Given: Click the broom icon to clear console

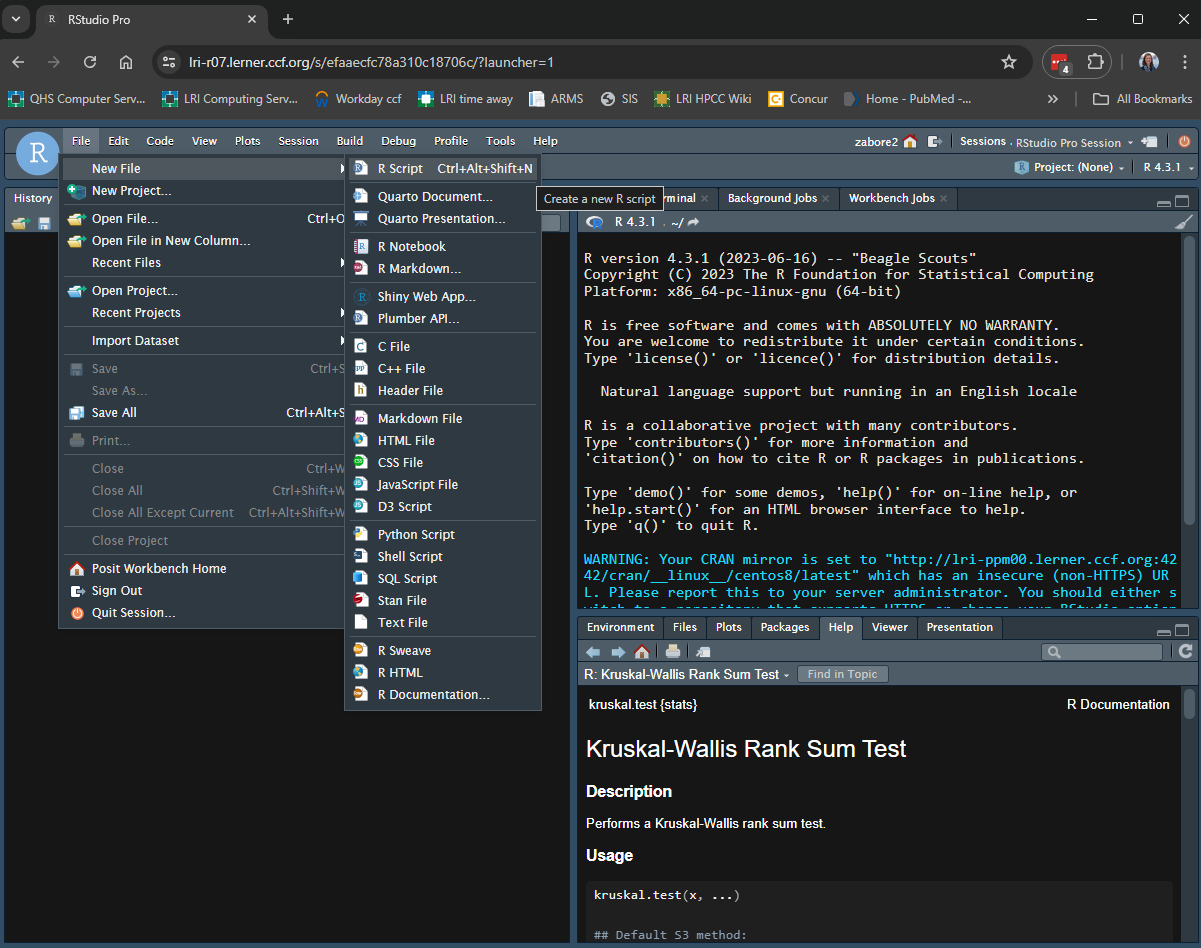Looking at the screenshot, I should pos(1184,222).
